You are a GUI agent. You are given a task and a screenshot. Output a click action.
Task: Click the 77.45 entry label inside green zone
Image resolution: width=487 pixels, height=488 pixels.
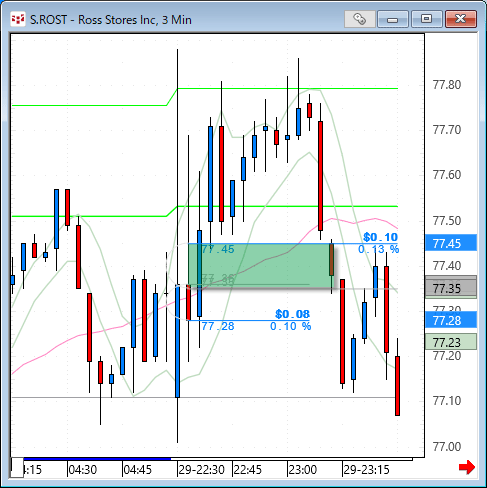[218, 249]
